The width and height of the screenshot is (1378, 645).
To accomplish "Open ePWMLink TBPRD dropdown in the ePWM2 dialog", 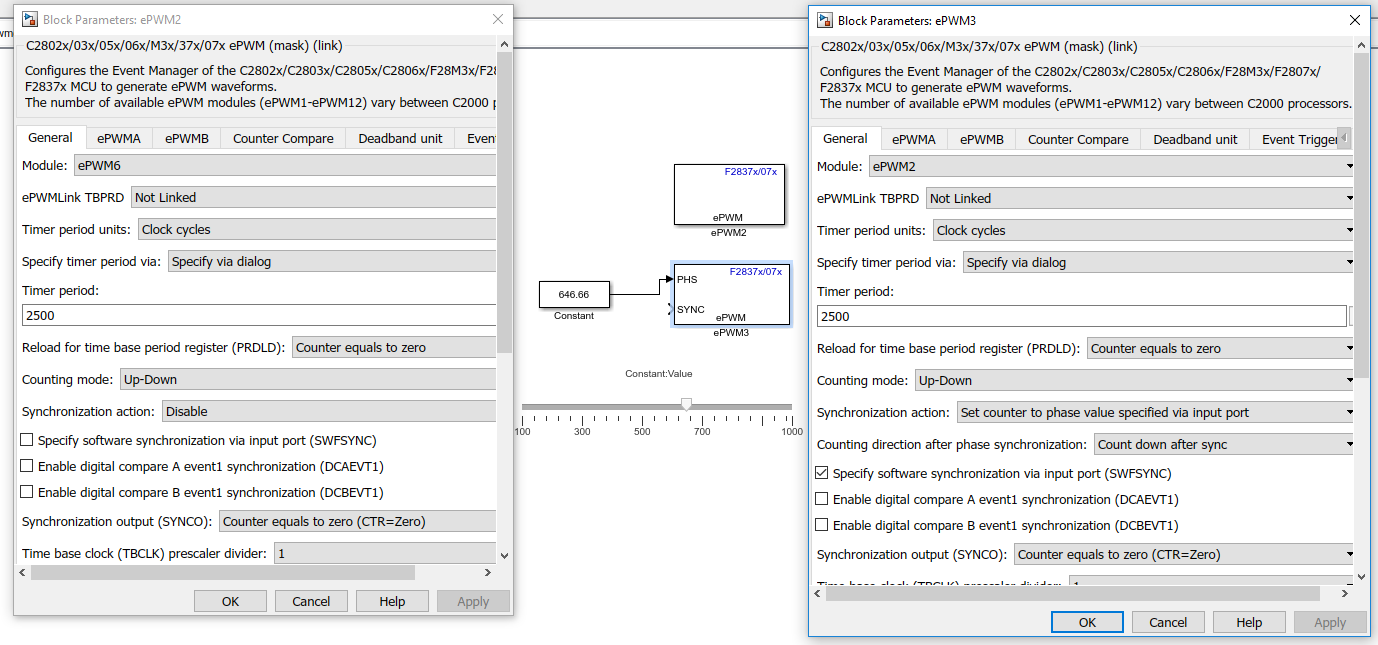I will (313, 197).
